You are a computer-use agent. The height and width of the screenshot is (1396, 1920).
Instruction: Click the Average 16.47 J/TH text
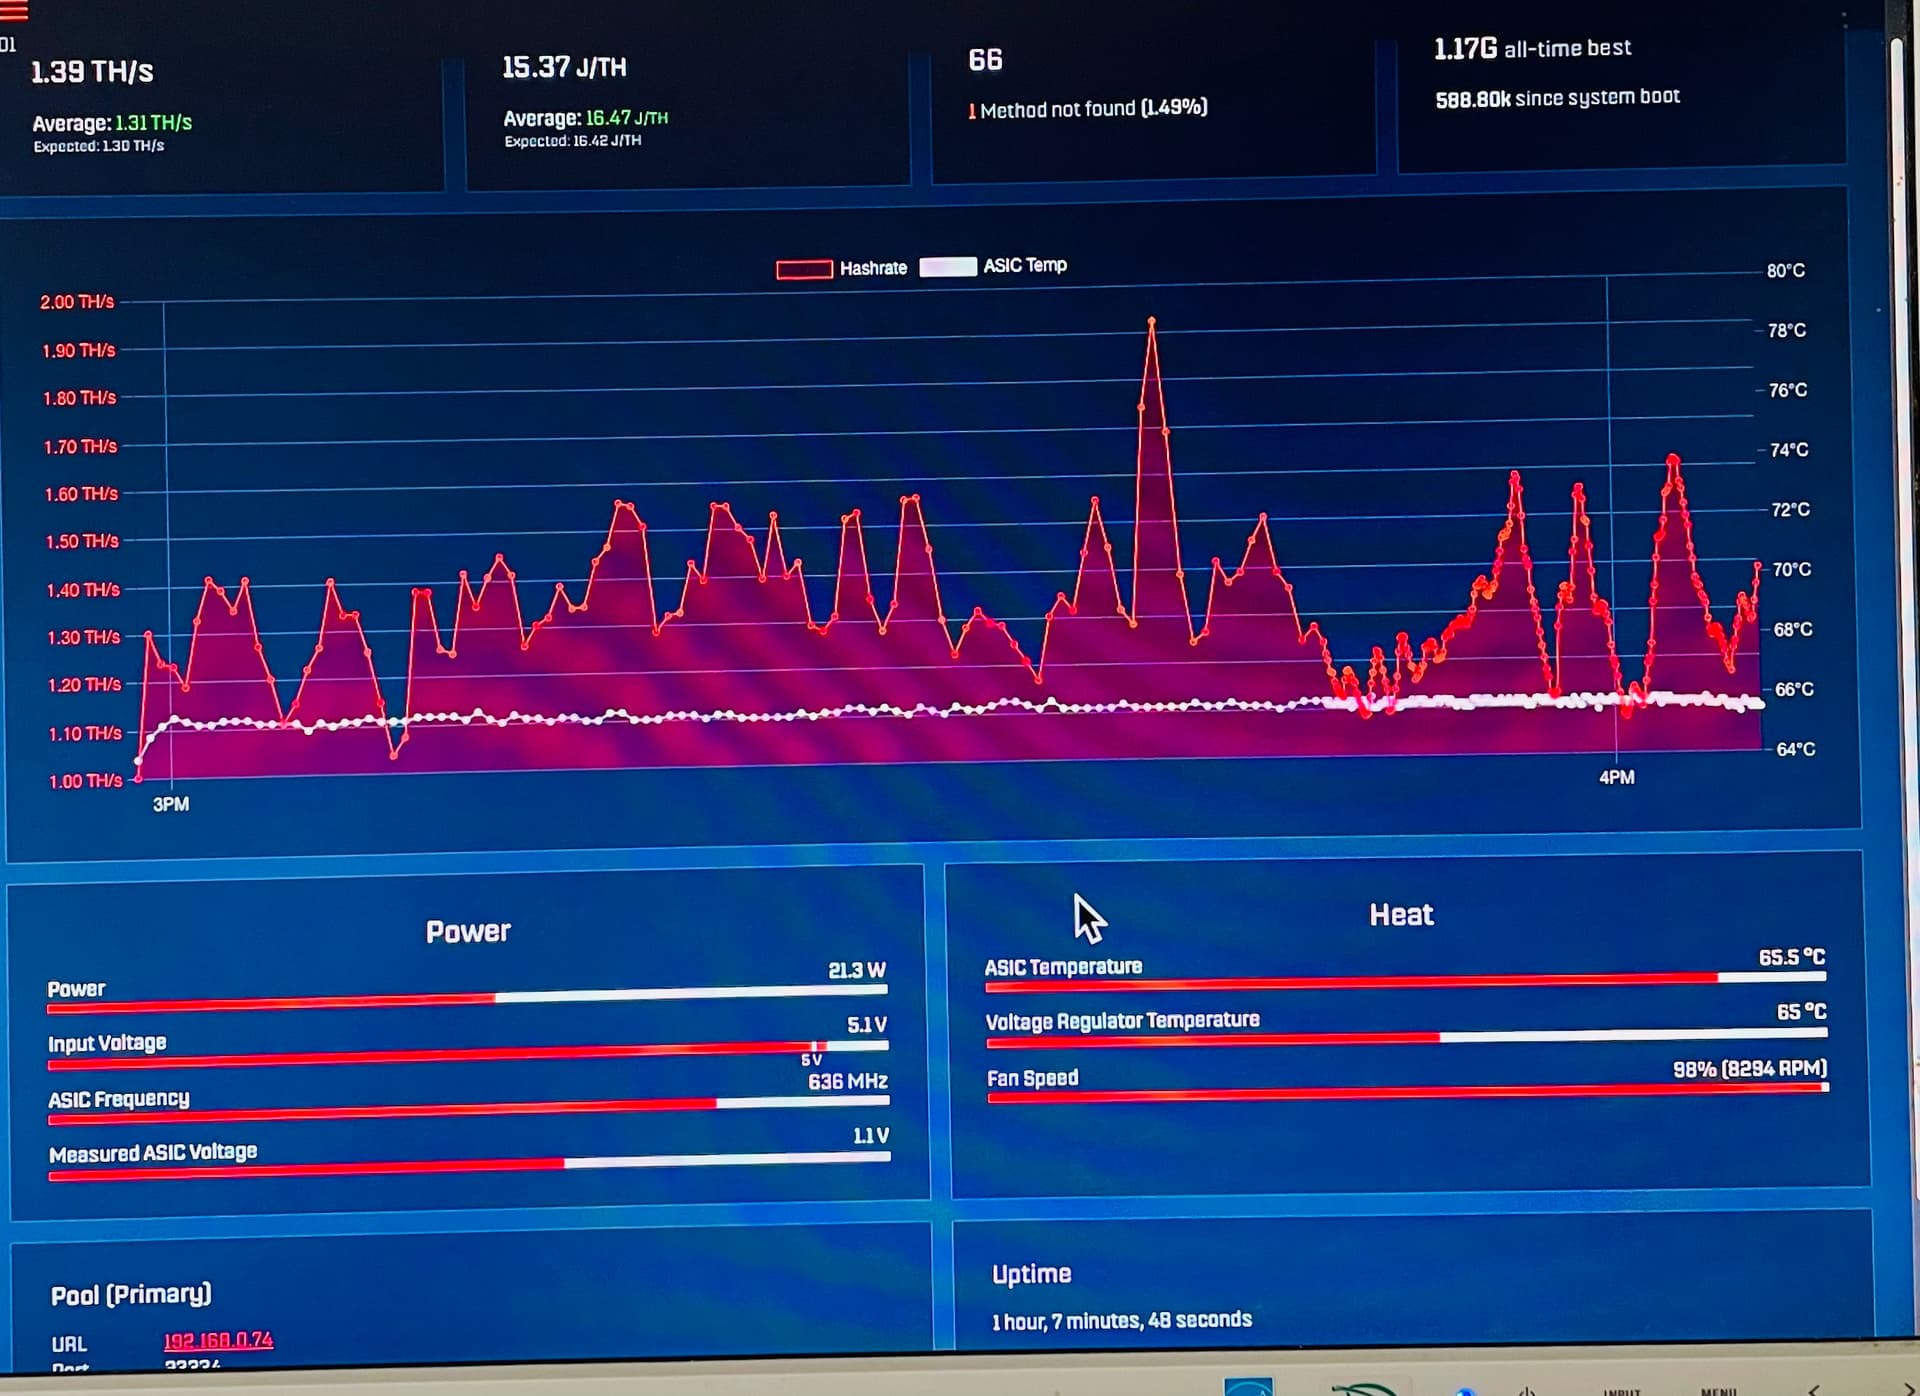(x=586, y=118)
